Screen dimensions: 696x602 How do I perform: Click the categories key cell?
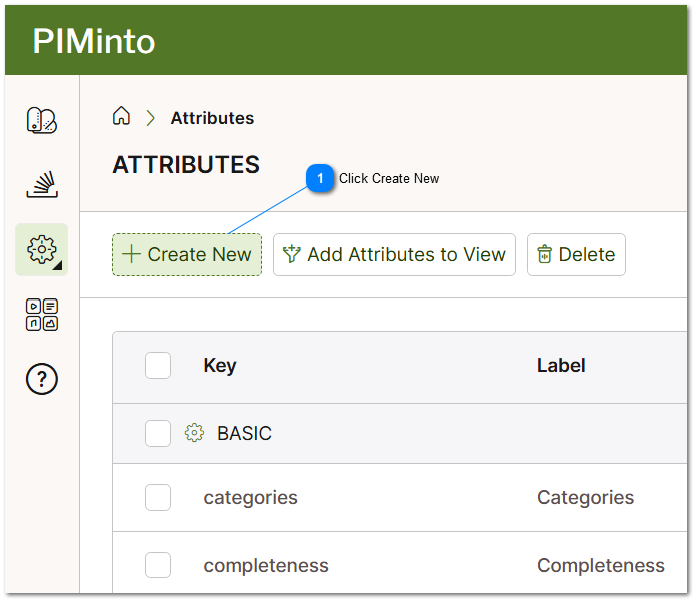click(x=250, y=498)
